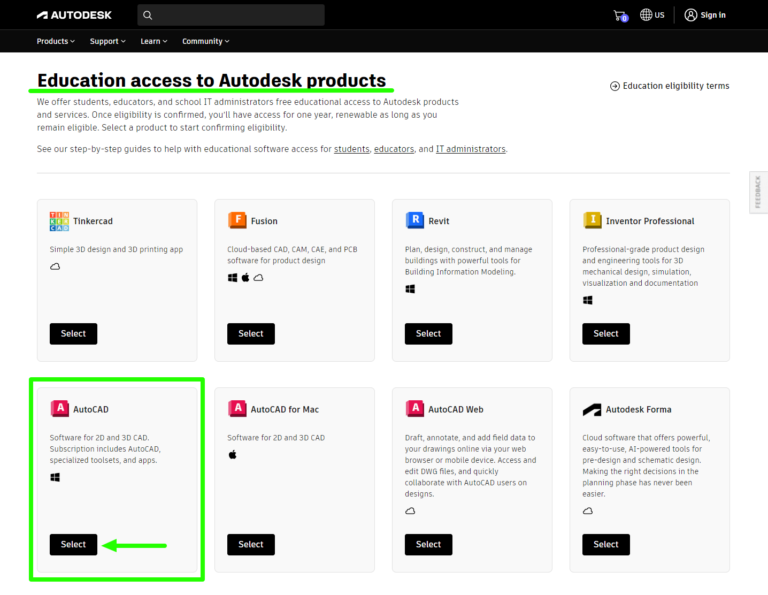Select the Fusion product
The width and height of the screenshot is (768, 595).
coord(251,333)
